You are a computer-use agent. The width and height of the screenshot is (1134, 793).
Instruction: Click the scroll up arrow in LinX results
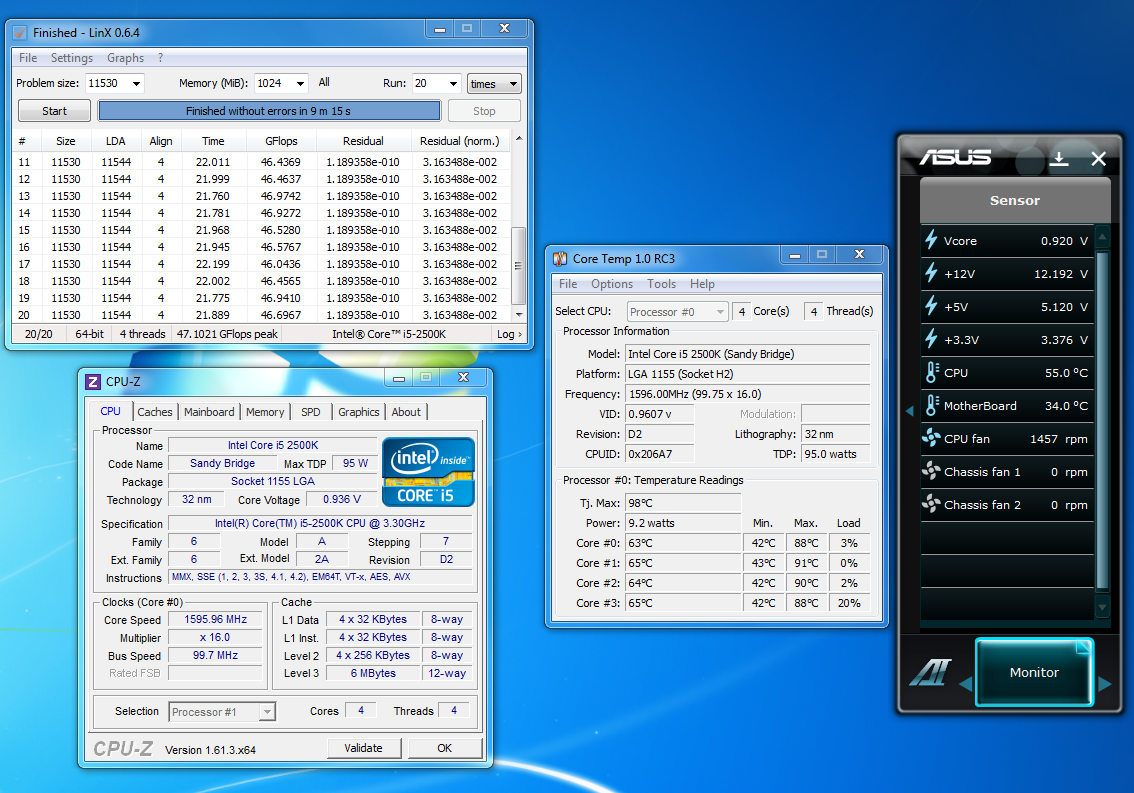(519, 138)
